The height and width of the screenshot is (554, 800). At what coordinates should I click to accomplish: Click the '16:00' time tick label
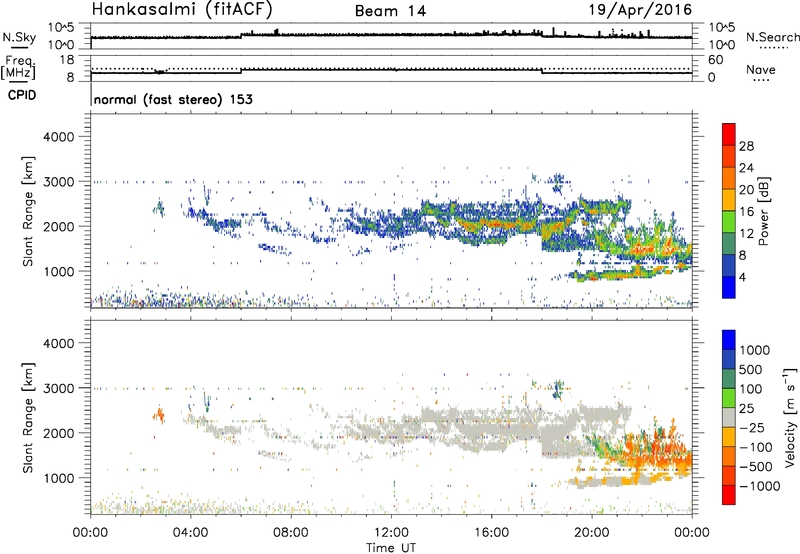[491, 533]
